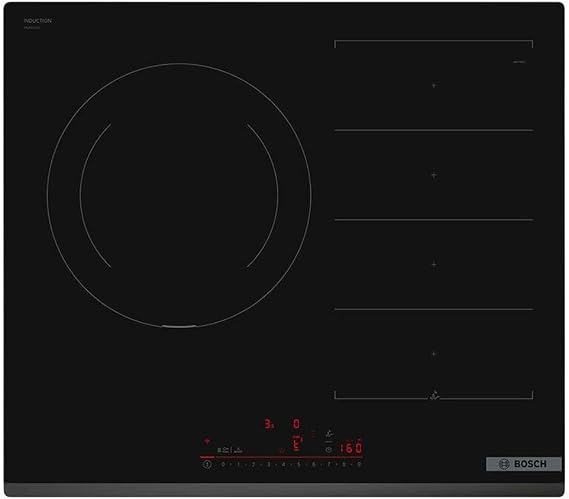Viewport: 569px width, 499px height.
Task: Tap the timer clock symbol beside 160
Action: tap(329, 449)
